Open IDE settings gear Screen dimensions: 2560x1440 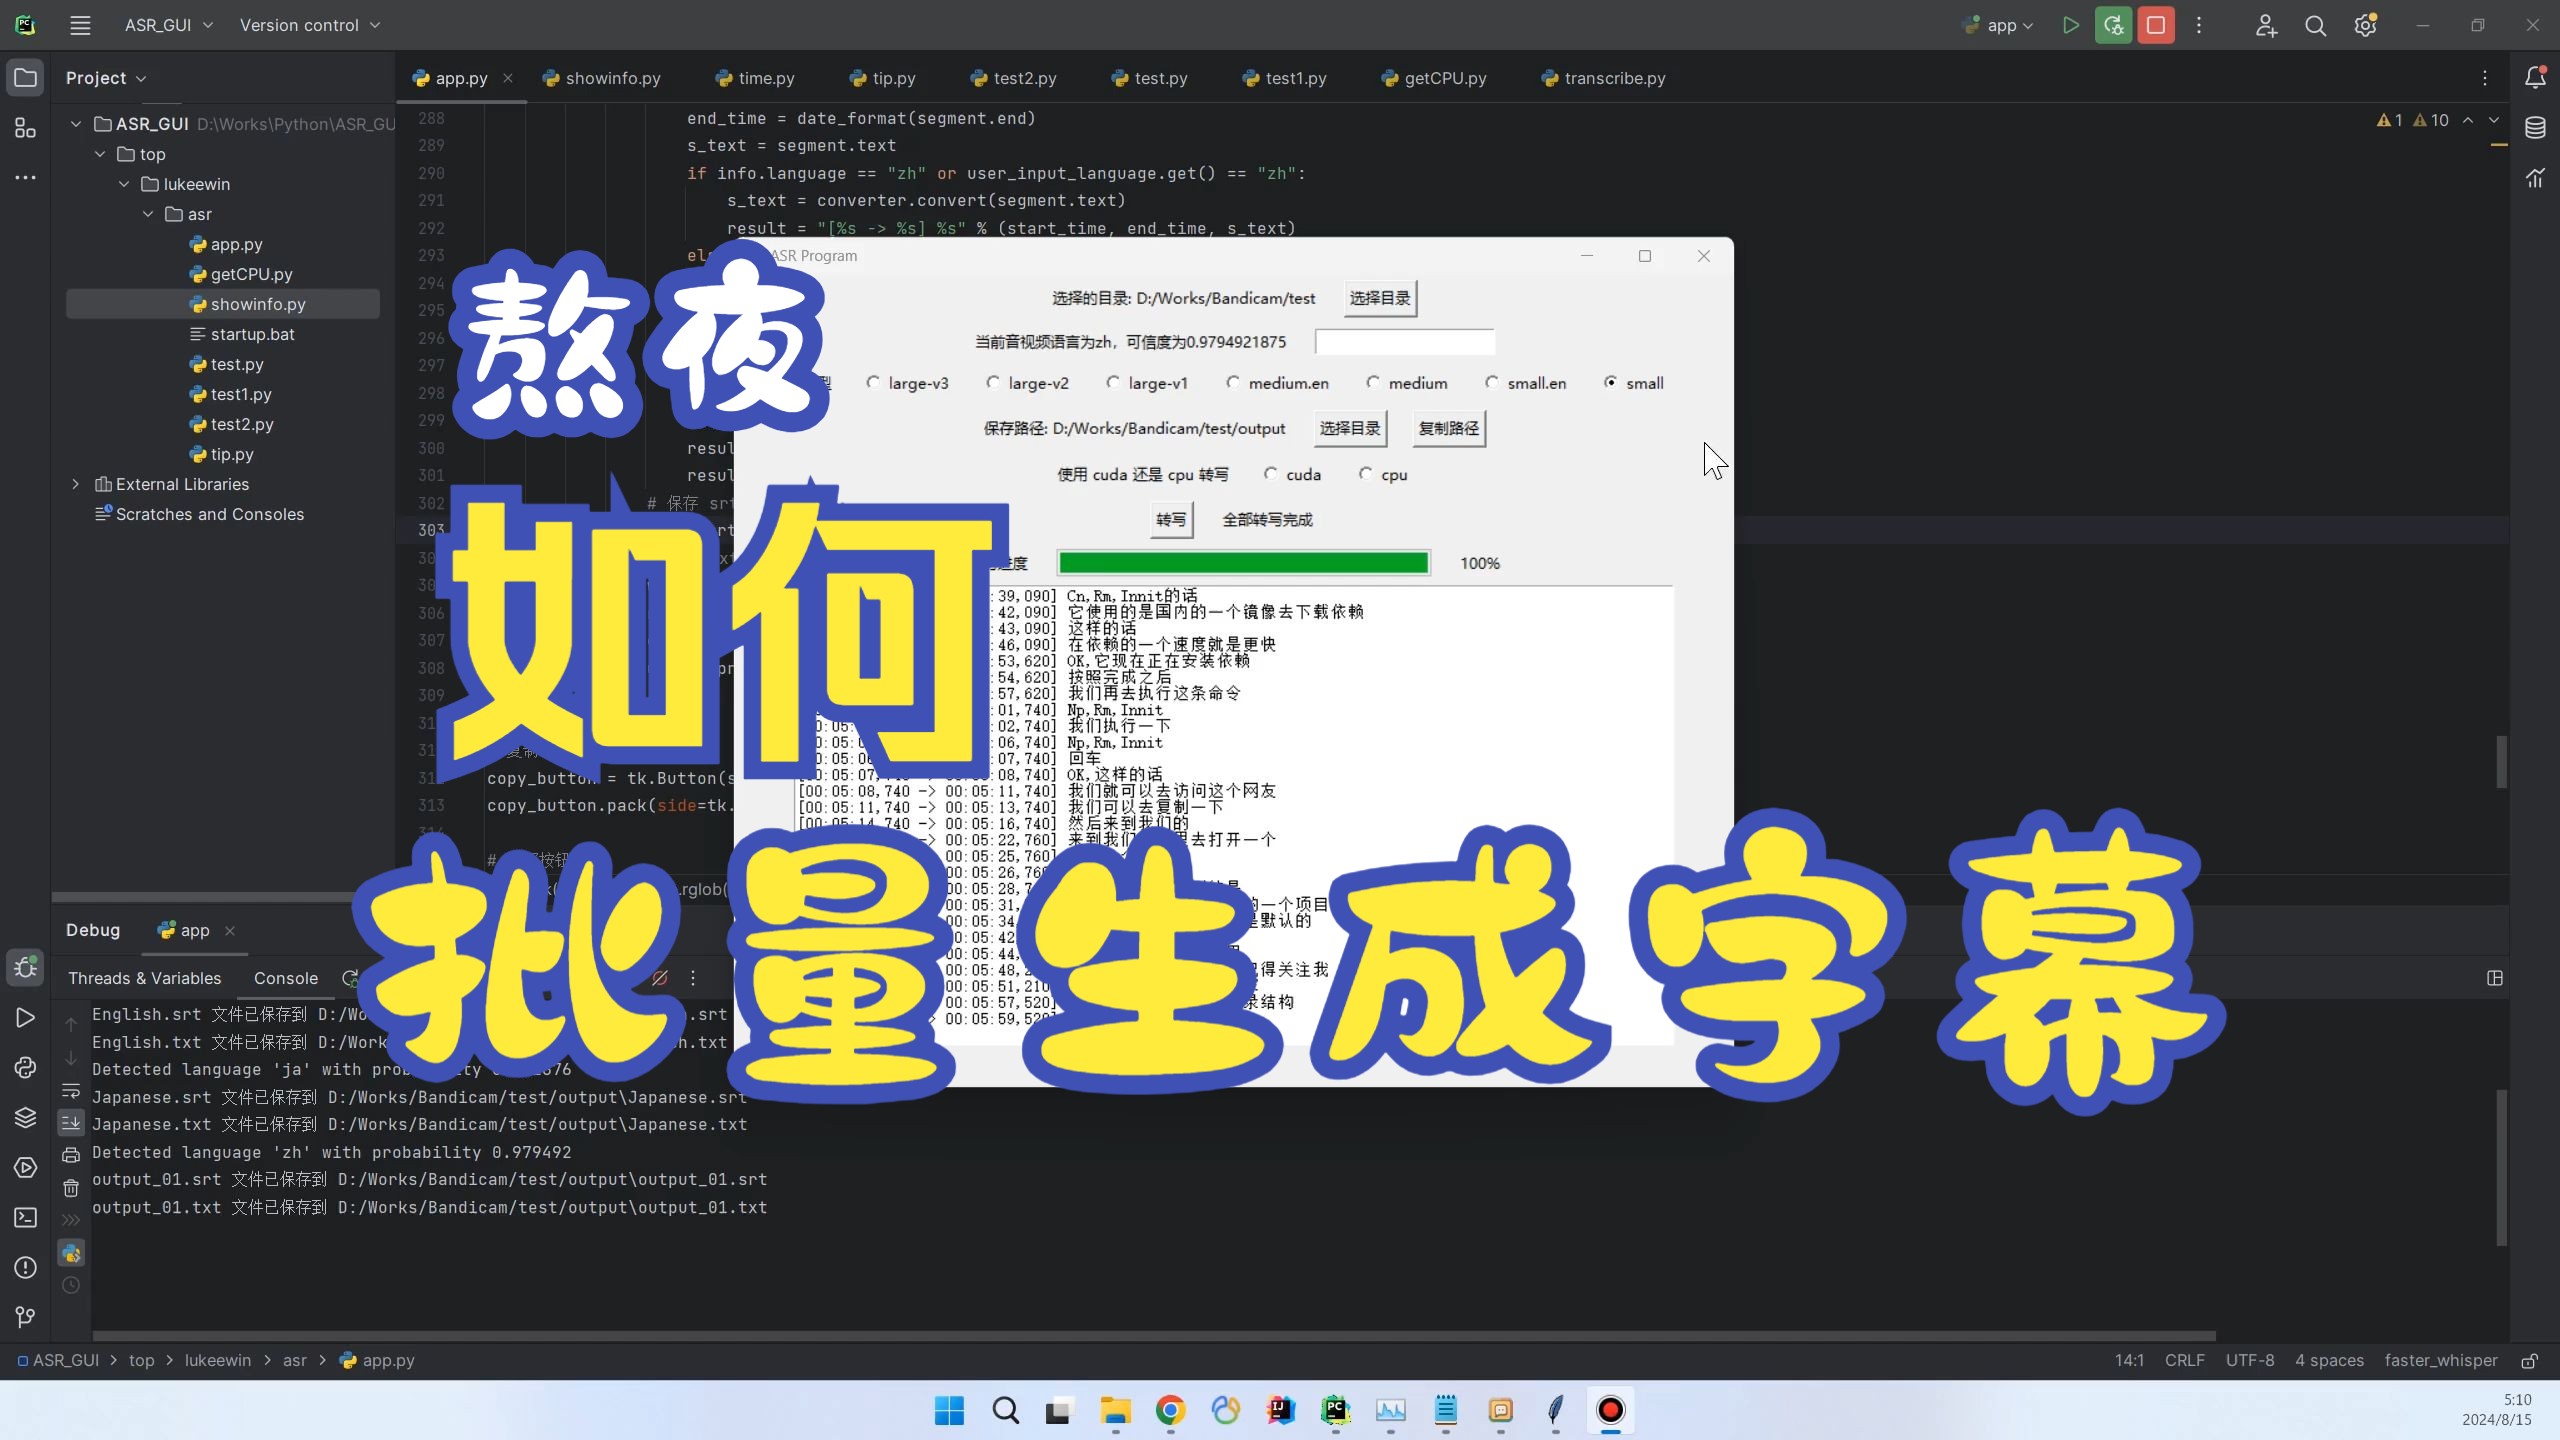2365,26
